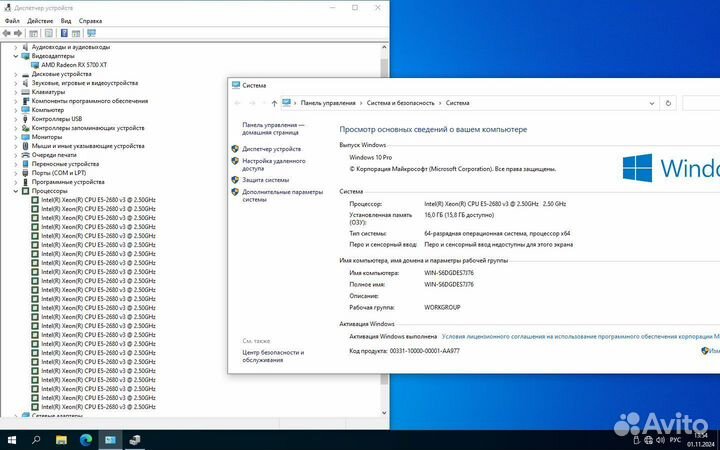Select the first Intel Xeon E5-2680 v3 entry
Viewport: 720px width, 450px height.
[x=98, y=200]
